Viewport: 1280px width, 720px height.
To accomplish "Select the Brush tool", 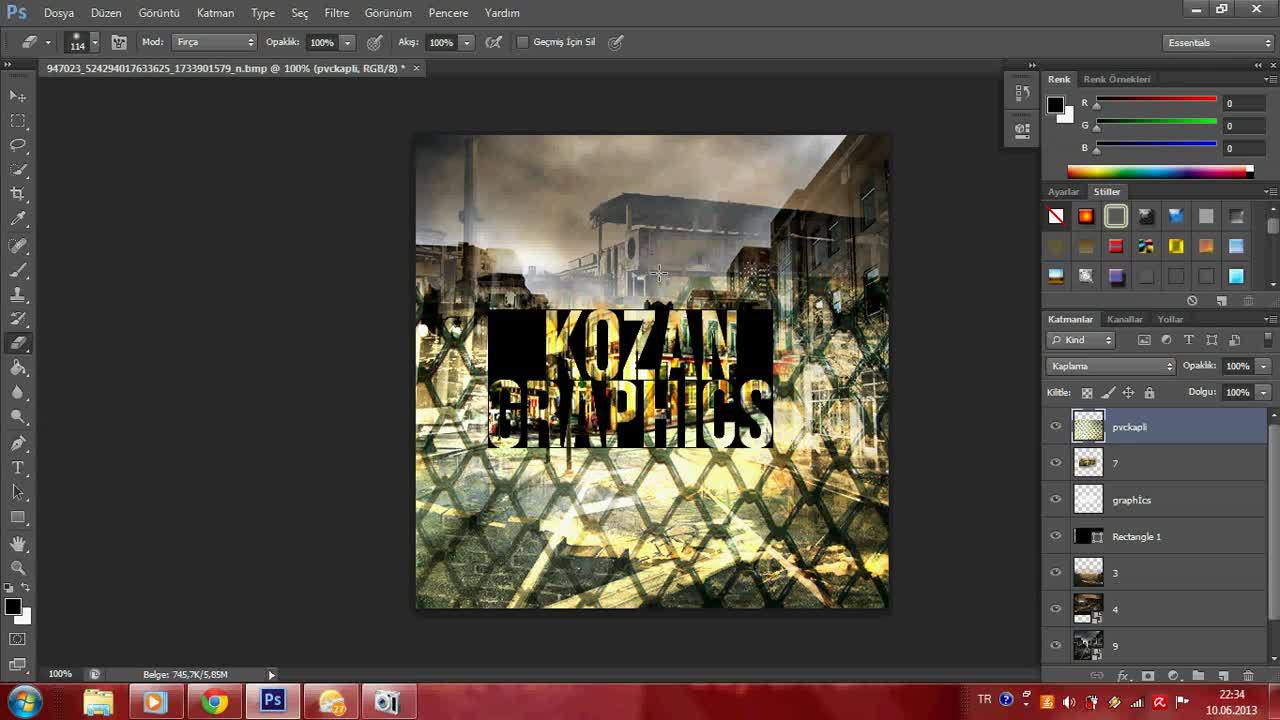I will 18,270.
